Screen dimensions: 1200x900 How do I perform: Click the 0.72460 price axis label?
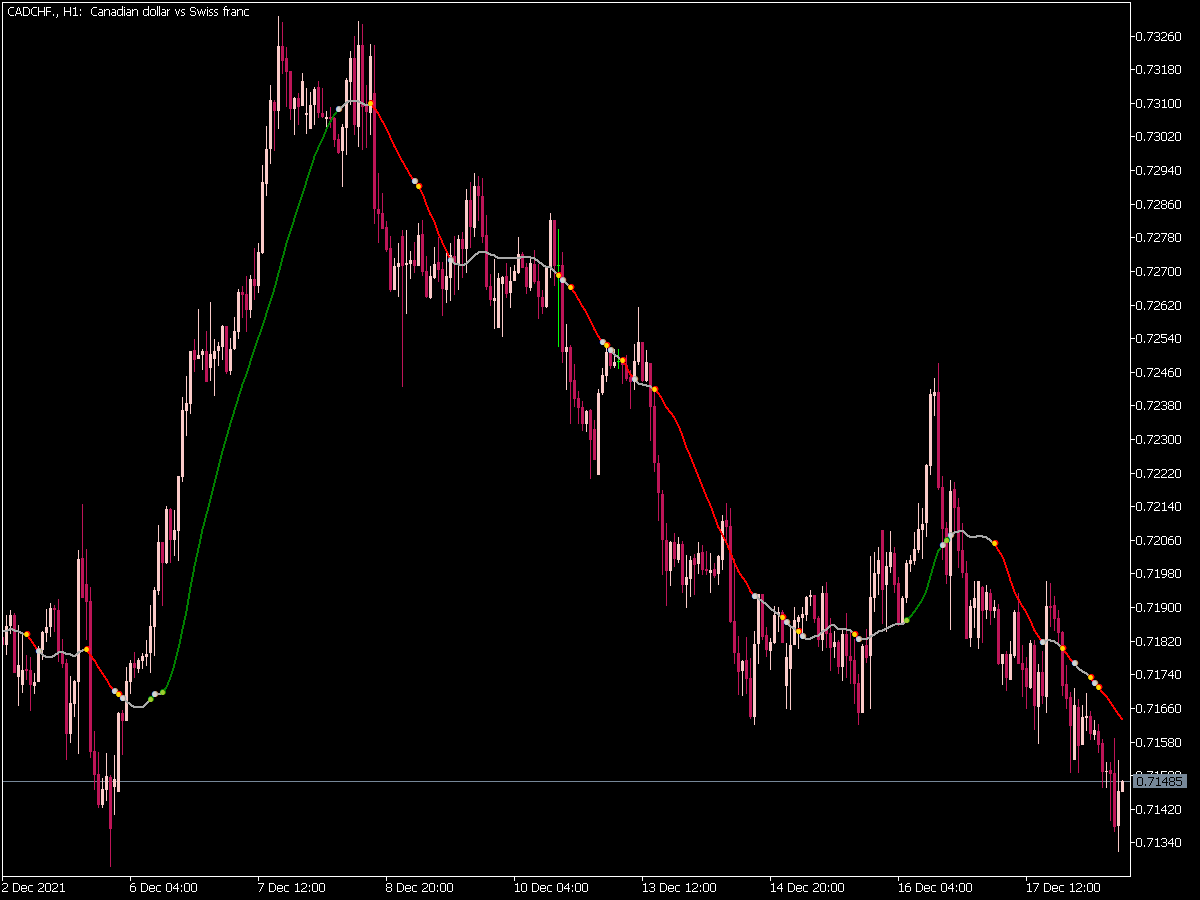click(1158, 372)
